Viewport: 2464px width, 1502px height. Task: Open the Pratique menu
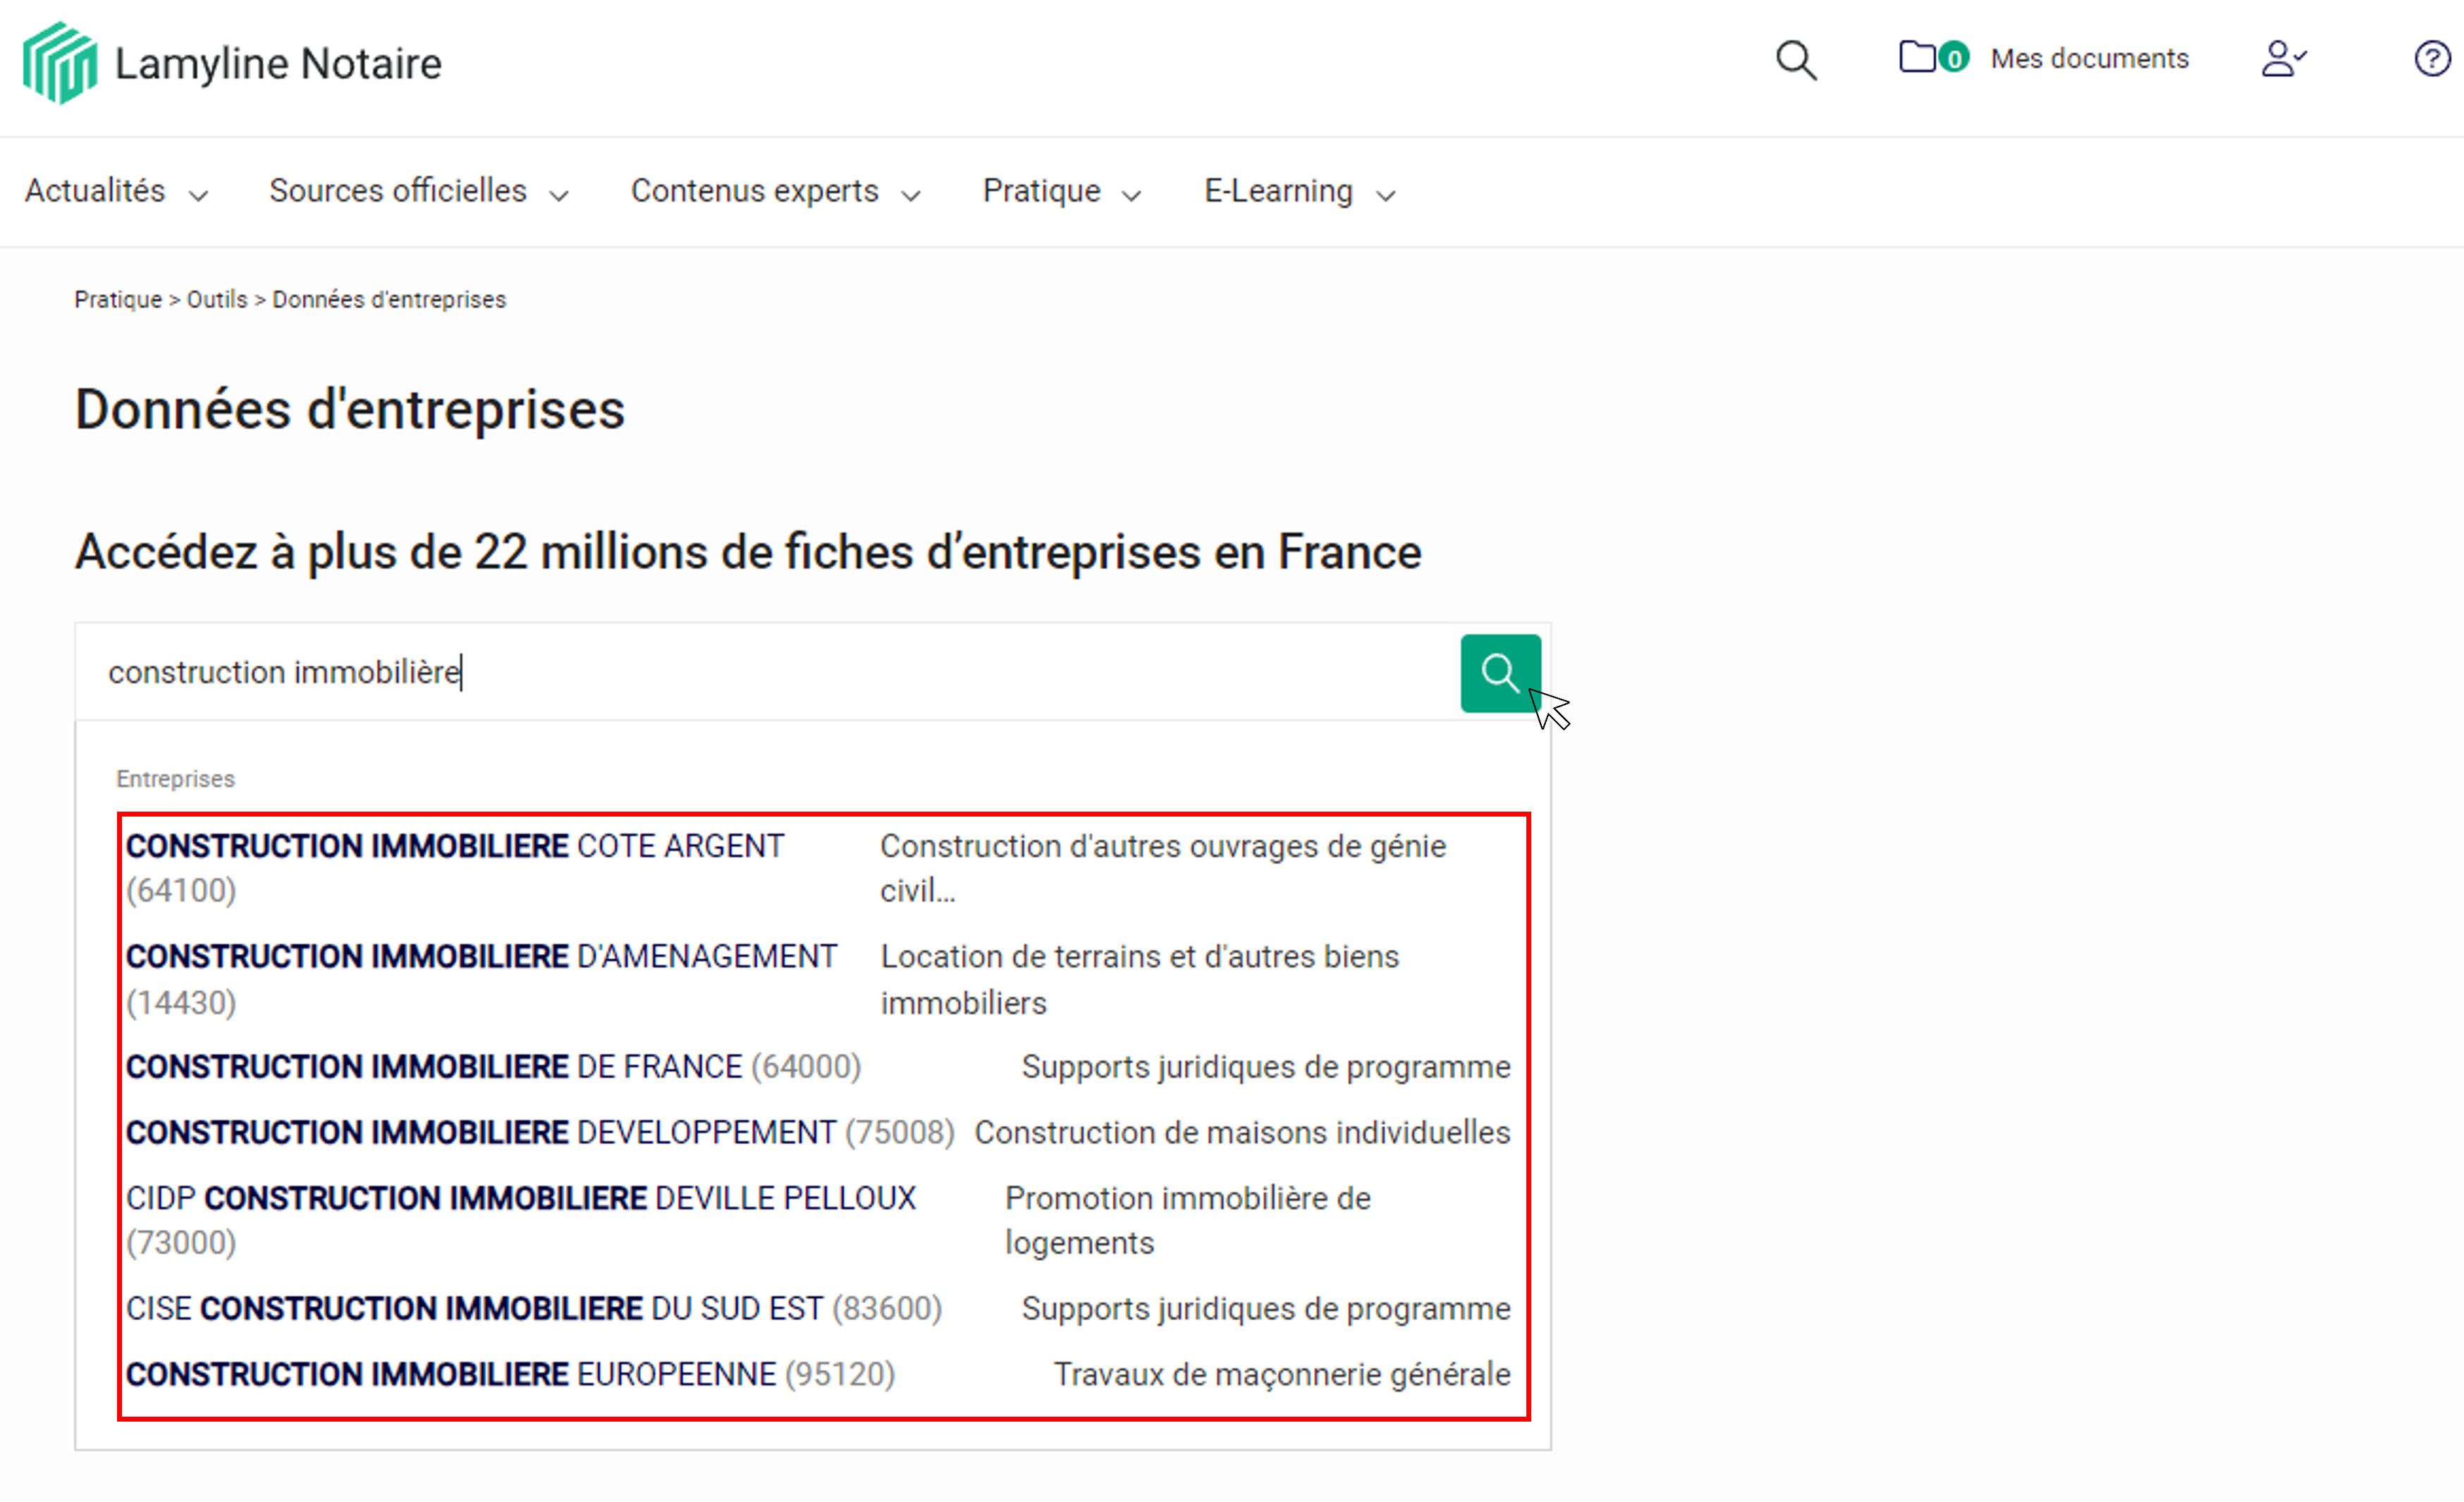[1042, 190]
